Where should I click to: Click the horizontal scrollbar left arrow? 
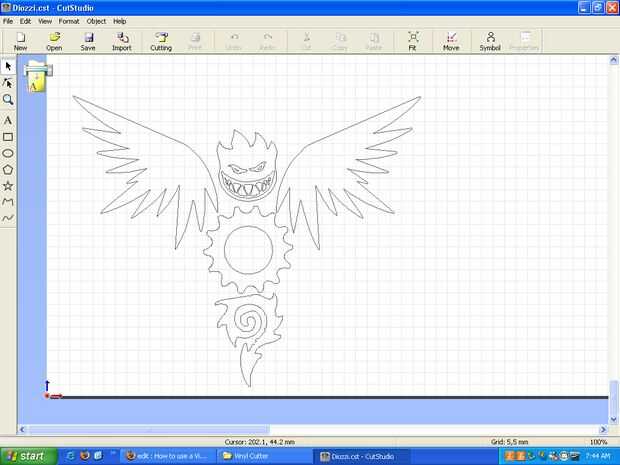tap(22, 429)
